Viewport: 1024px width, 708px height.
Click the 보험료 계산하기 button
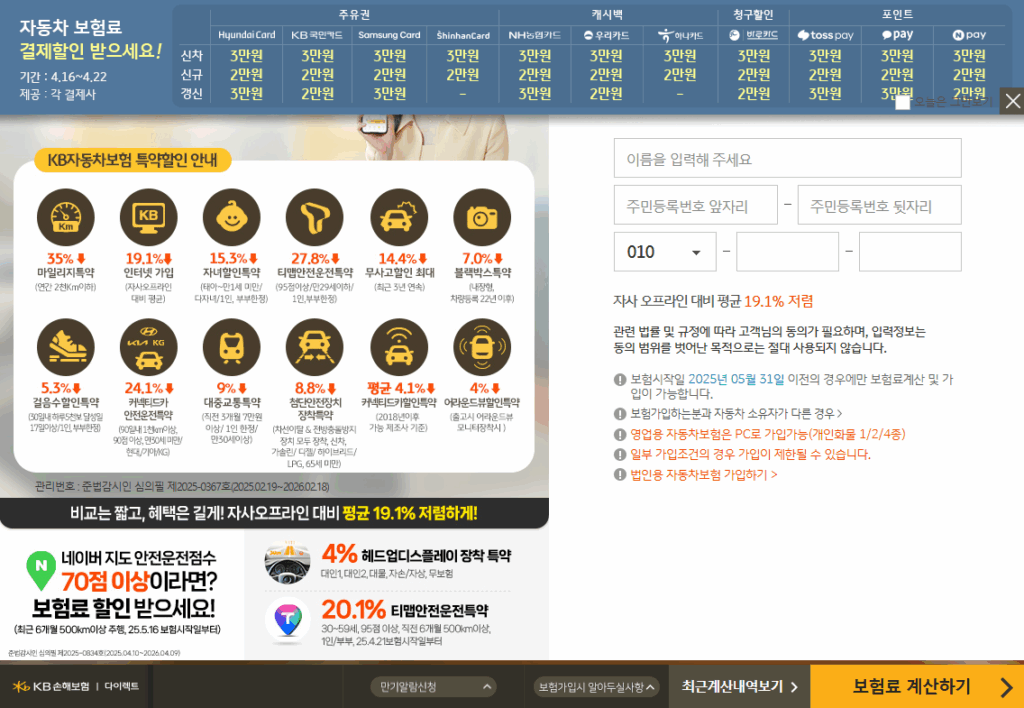tap(917, 686)
